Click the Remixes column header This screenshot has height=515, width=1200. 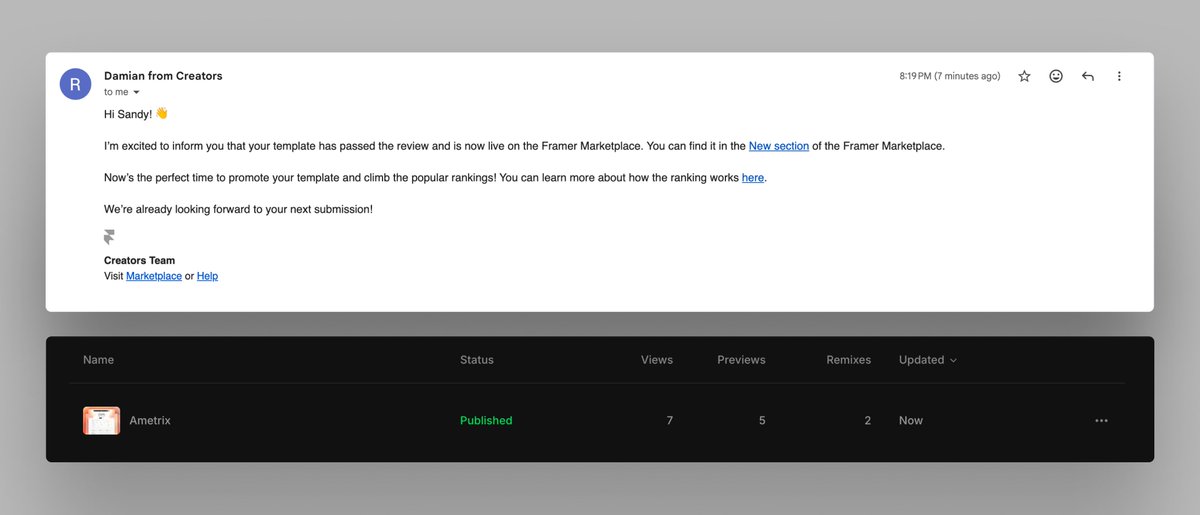point(849,360)
